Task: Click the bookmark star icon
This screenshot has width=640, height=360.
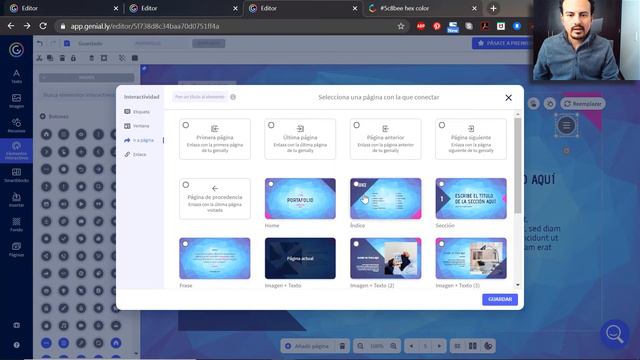Action: (401, 26)
